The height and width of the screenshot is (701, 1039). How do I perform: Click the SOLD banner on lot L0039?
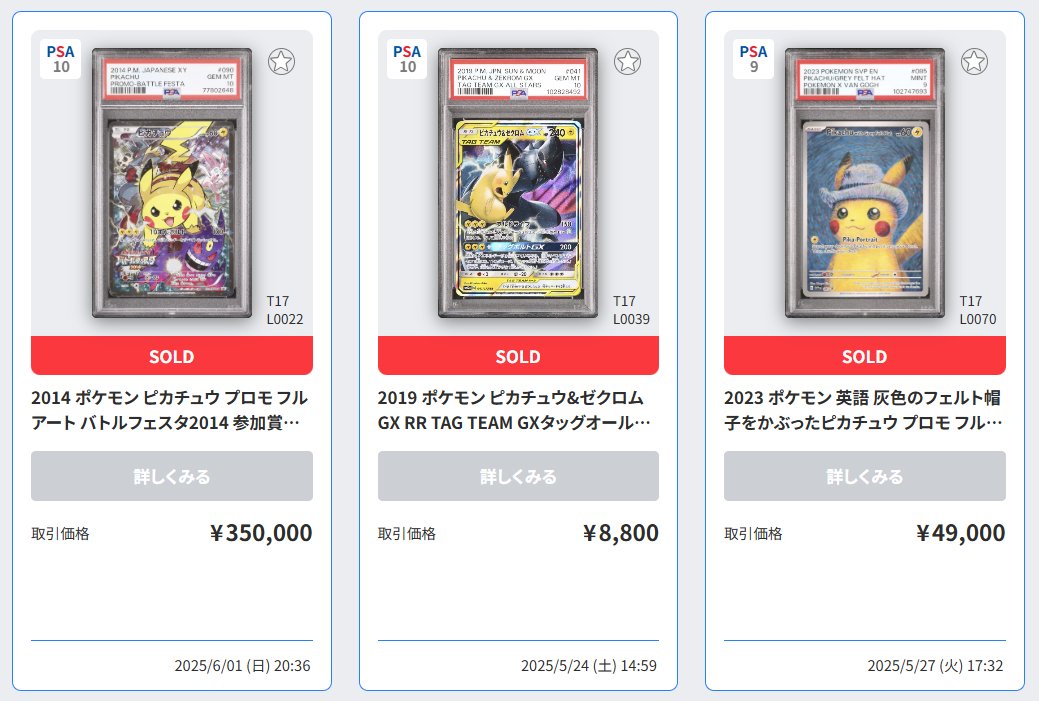518,356
